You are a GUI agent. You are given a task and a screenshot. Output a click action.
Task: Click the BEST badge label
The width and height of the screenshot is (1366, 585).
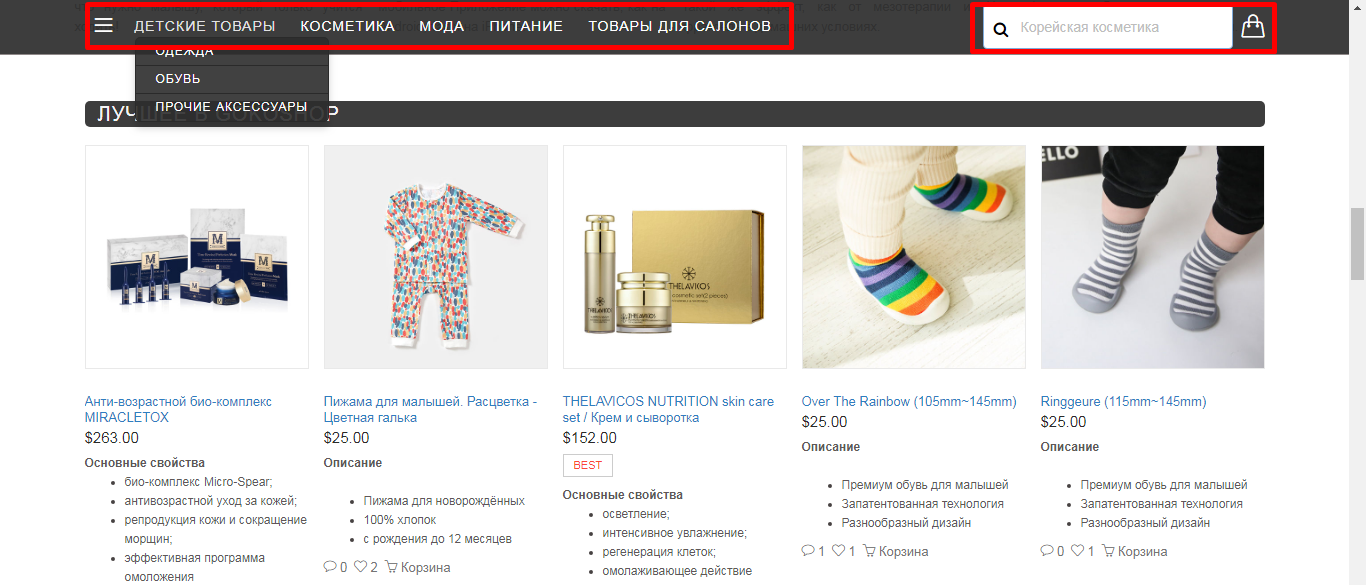coord(588,465)
